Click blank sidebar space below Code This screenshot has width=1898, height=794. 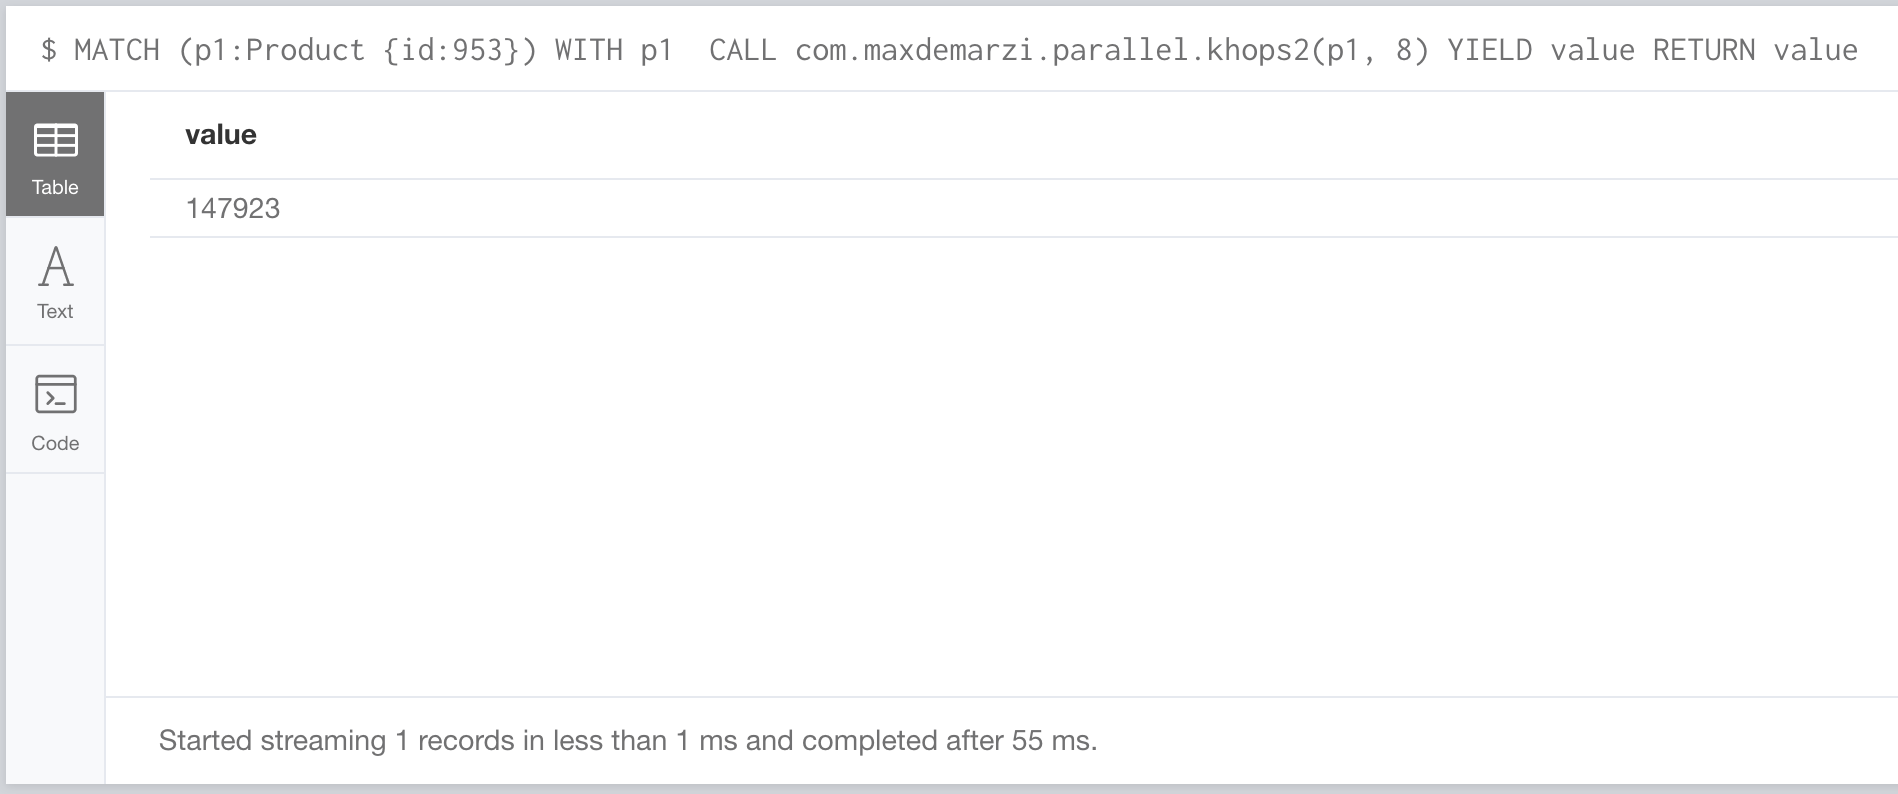55,620
